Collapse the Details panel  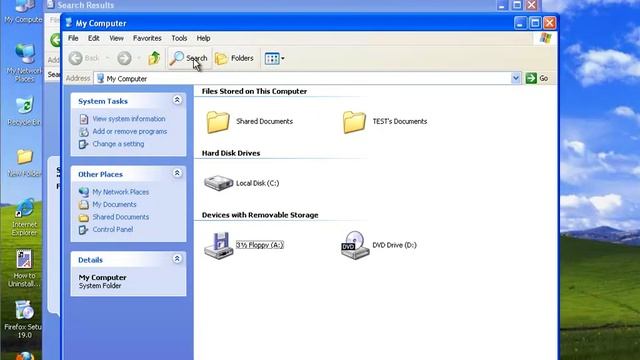(177, 259)
